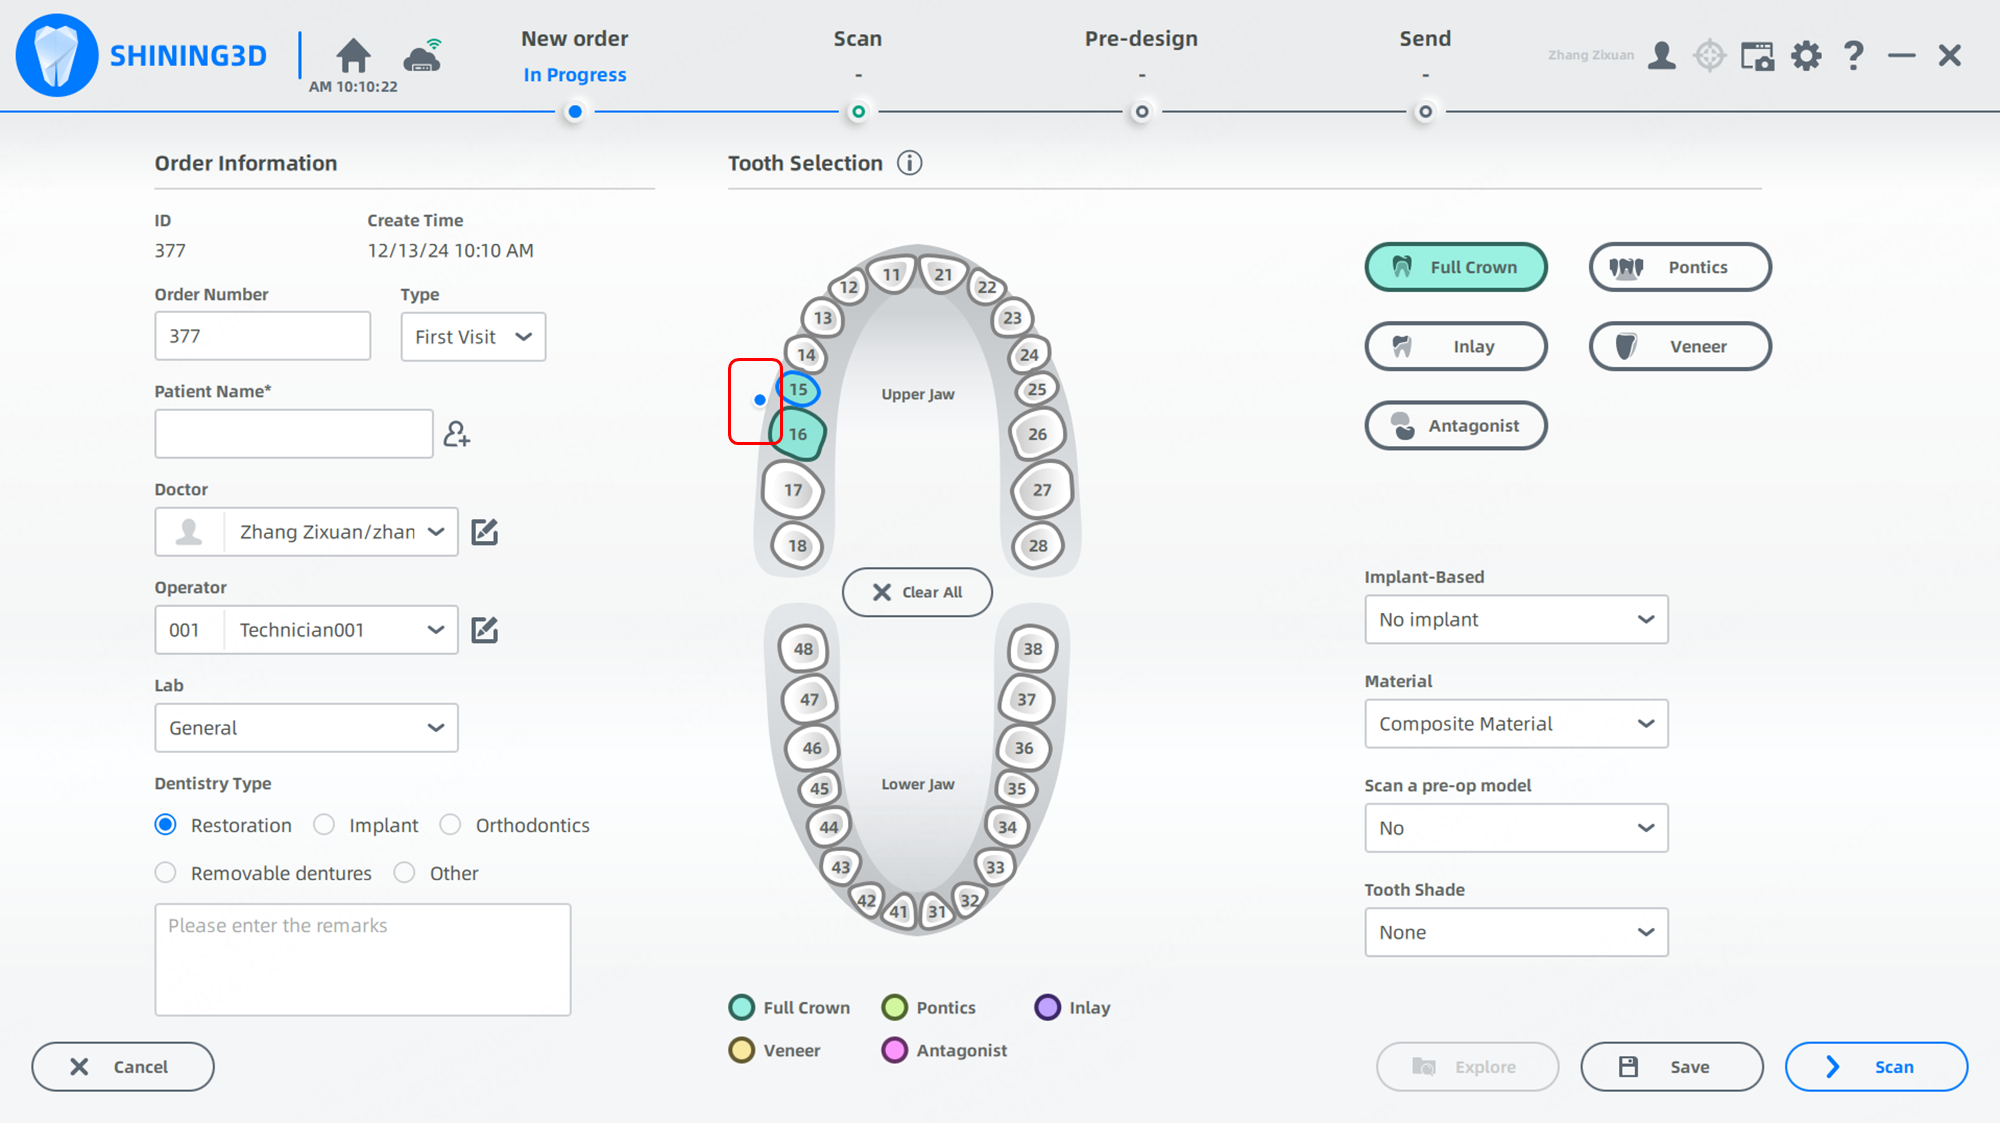This screenshot has width=2000, height=1123.
Task: Choose Removable dentures option
Action: tap(166, 873)
